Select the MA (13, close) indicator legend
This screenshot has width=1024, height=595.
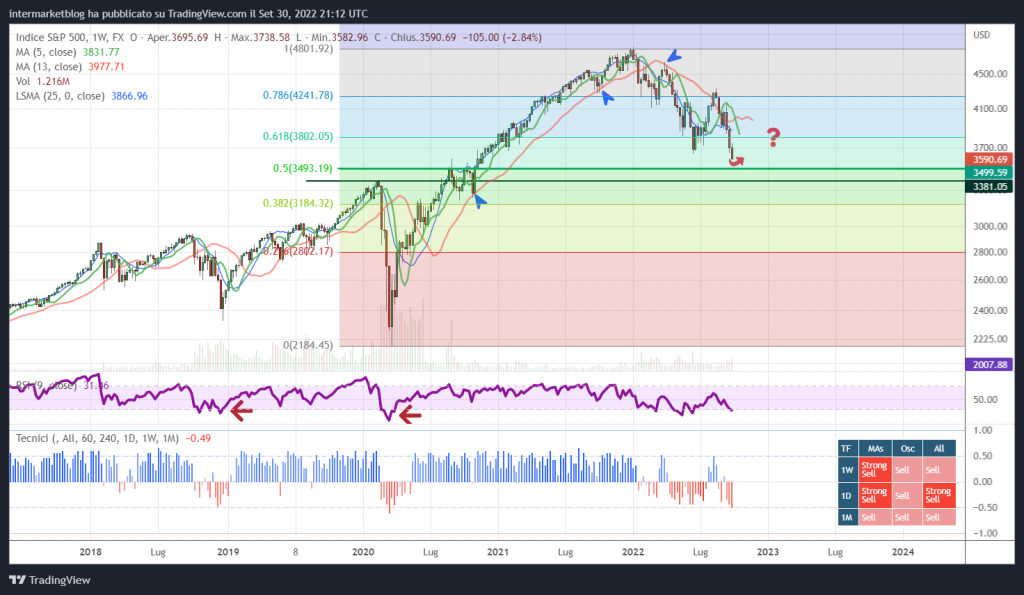[x=68, y=67]
